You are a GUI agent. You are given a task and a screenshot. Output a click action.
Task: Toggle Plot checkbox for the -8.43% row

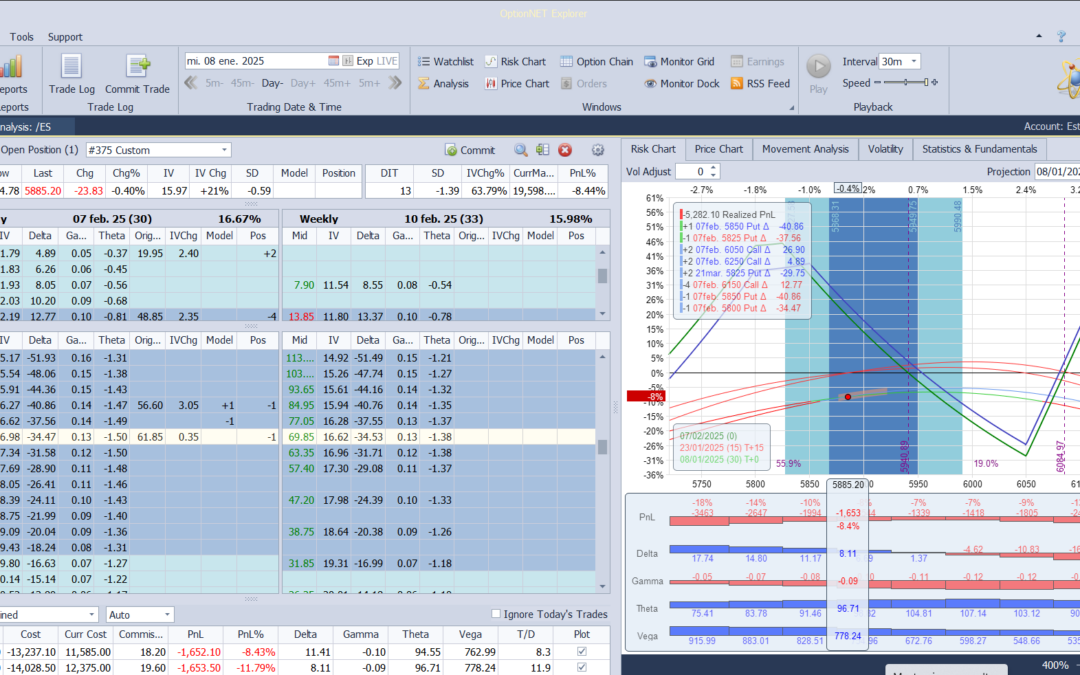[x=582, y=652]
